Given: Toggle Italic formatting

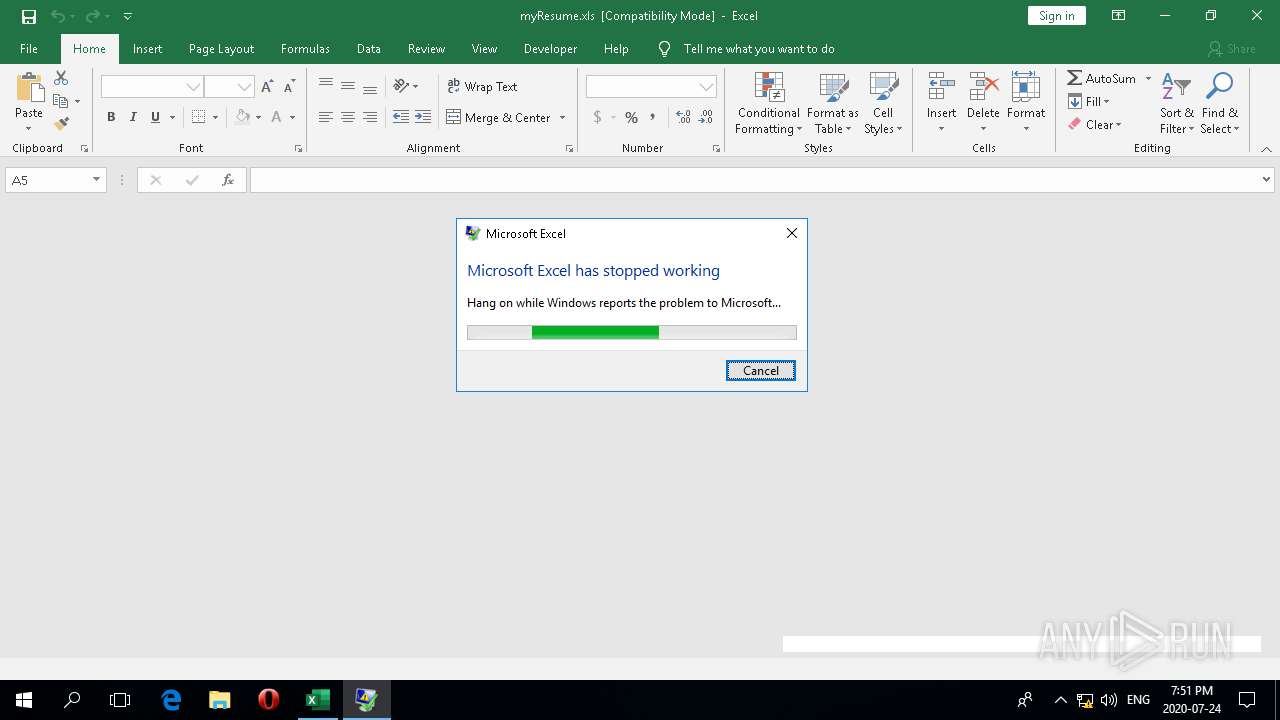Looking at the screenshot, I should 133,117.
